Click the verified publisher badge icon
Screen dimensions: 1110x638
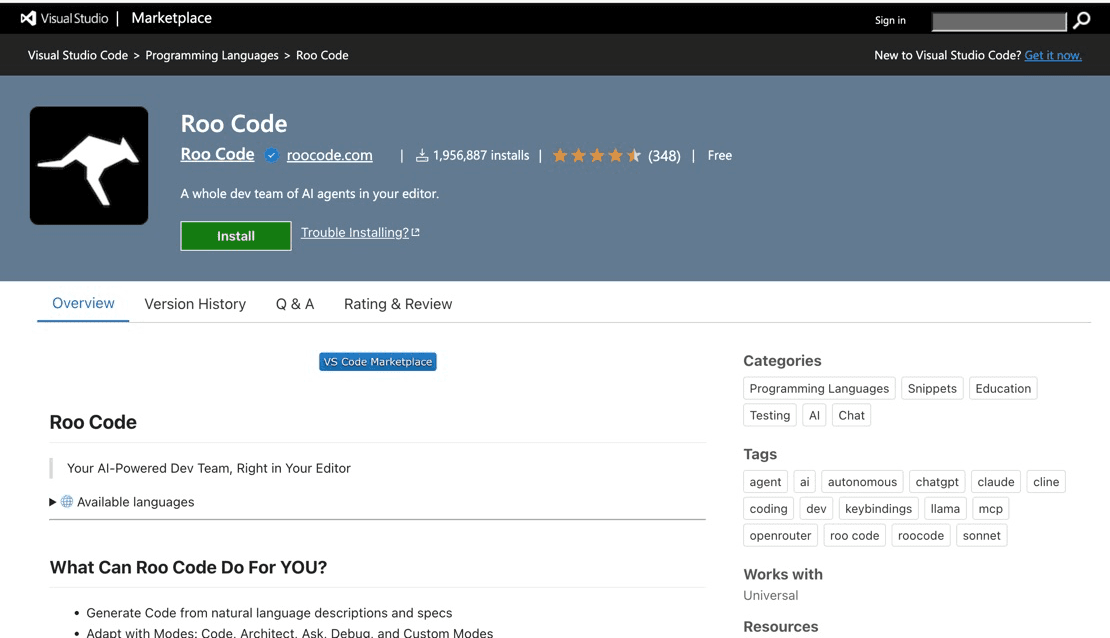271,155
